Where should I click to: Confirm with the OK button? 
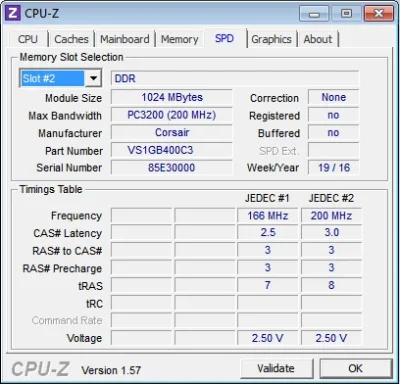(x=355, y=368)
